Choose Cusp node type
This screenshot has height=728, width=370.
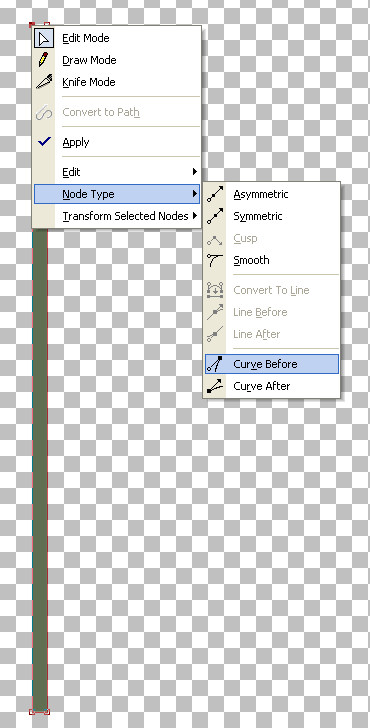point(272,238)
